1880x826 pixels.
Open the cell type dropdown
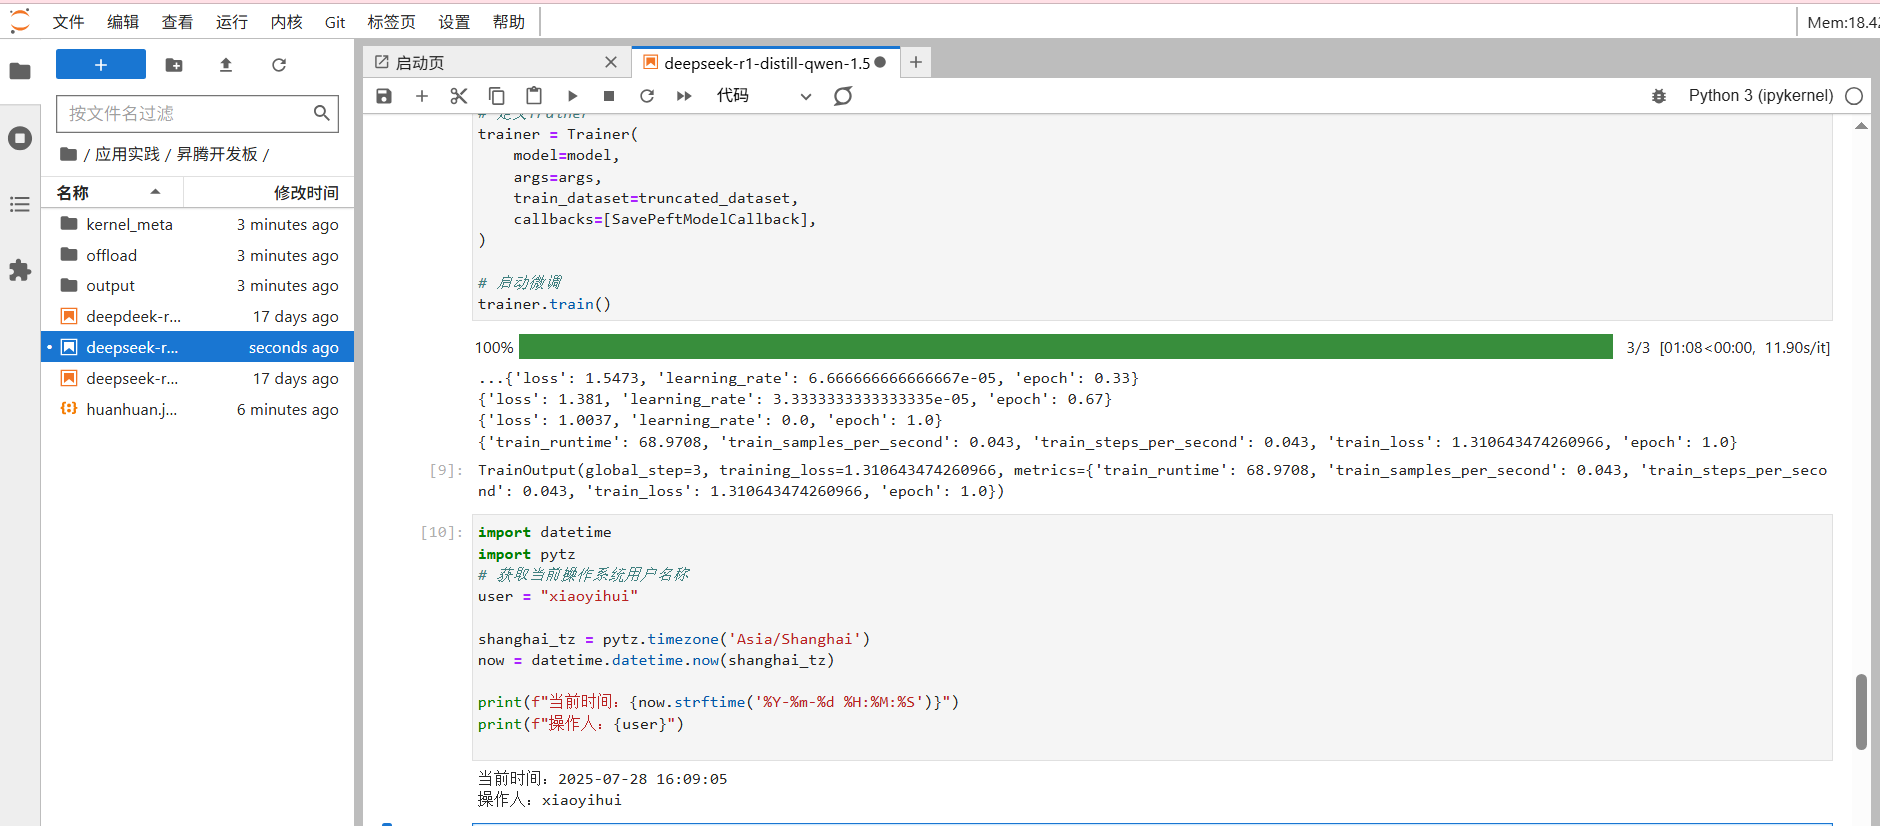pyautogui.click(x=763, y=96)
